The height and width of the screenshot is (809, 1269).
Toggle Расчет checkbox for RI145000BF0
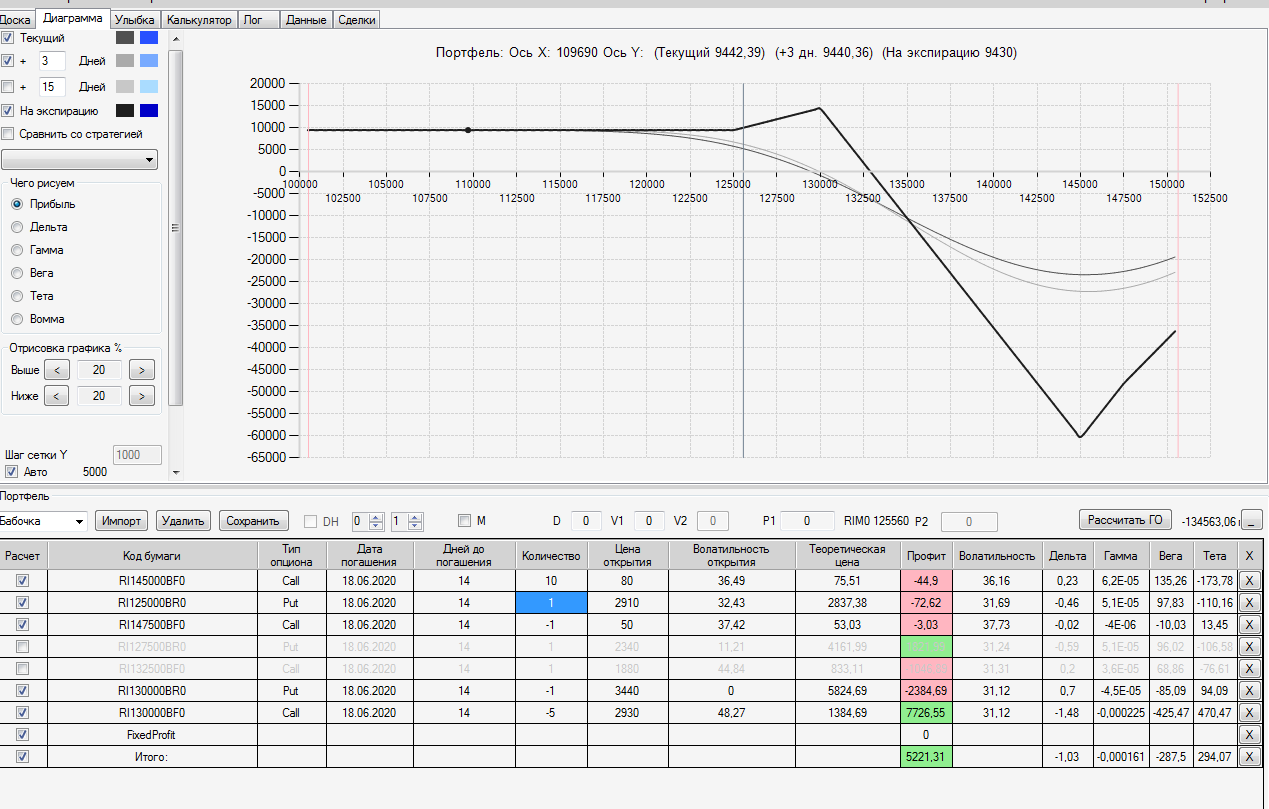pyautogui.click(x=23, y=580)
